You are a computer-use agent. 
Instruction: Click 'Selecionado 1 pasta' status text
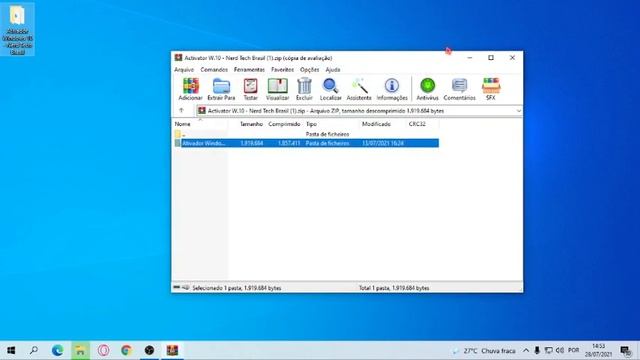tap(236, 288)
